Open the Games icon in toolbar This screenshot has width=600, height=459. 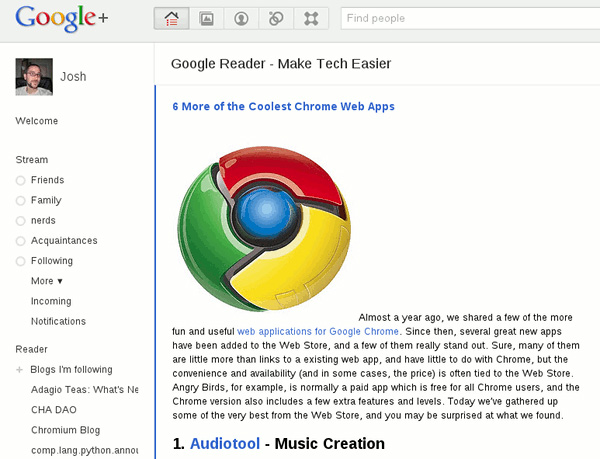click(x=311, y=18)
